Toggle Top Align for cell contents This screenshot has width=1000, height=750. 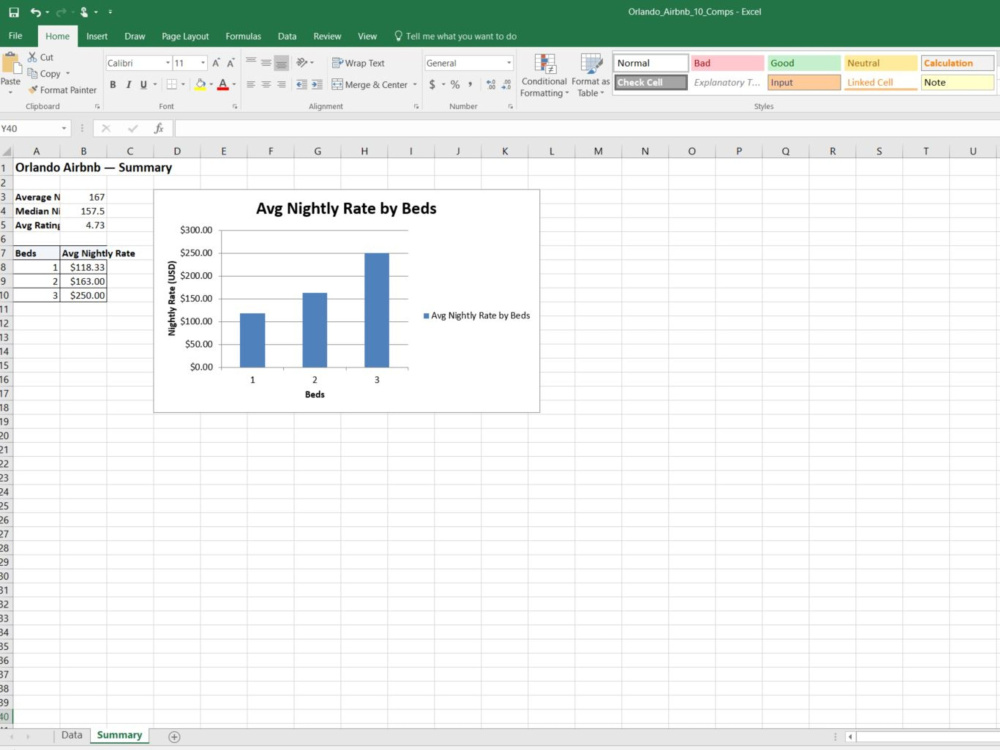(x=251, y=62)
